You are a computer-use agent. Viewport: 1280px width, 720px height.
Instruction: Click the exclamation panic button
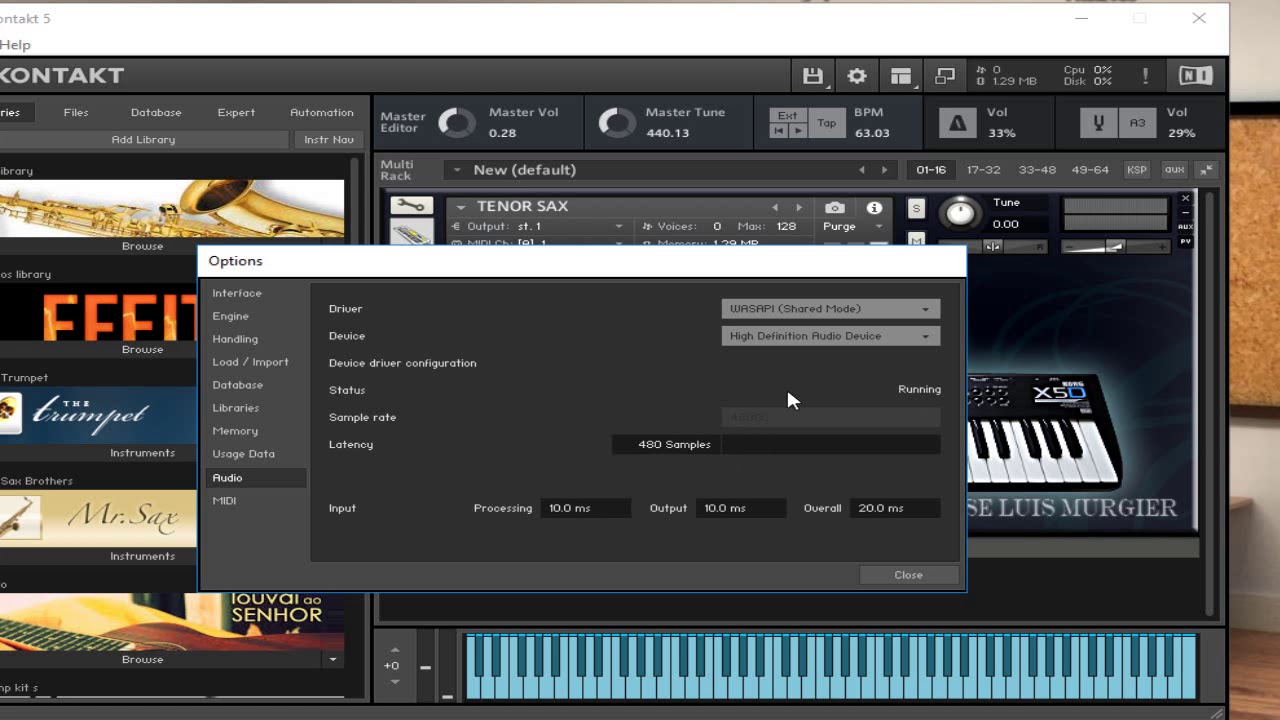coord(1145,76)
